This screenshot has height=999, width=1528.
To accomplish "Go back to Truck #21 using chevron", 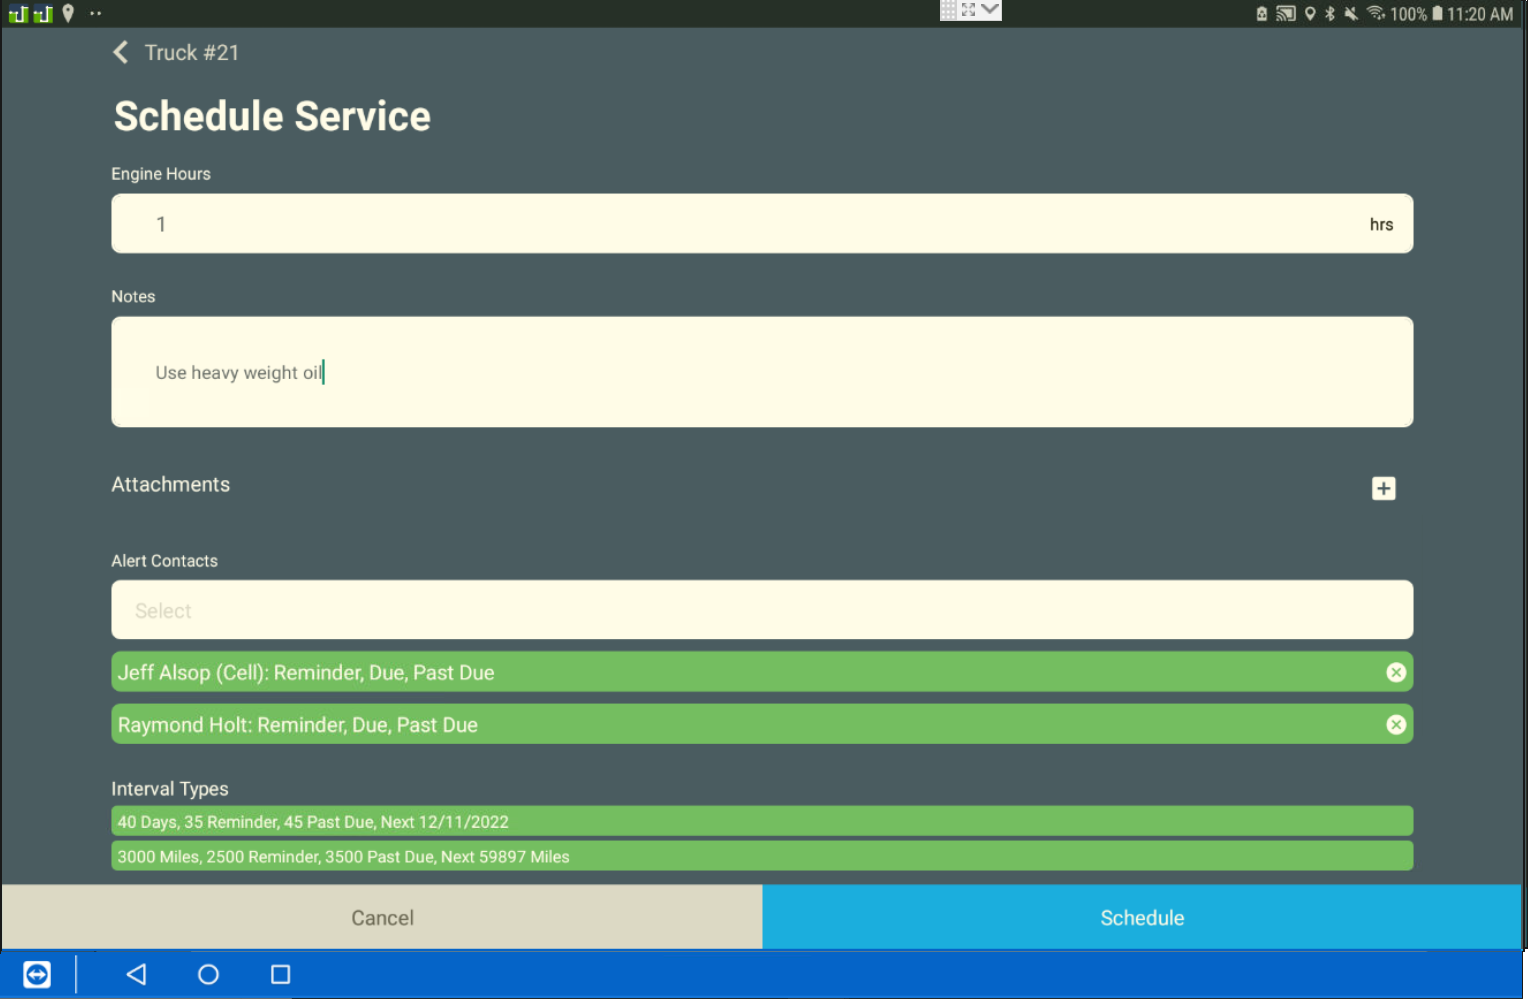I will (121, 52).
